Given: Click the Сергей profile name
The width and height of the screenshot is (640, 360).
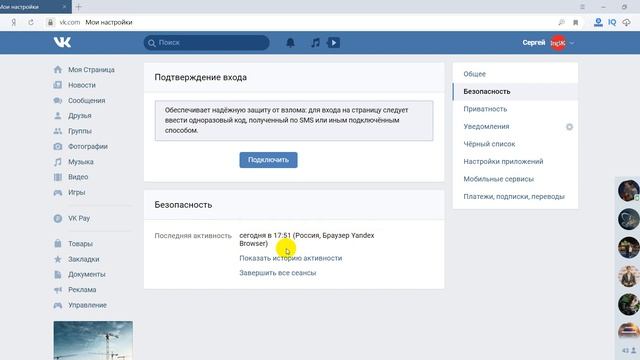Looking at the screenshot, I should coord(533,42).
